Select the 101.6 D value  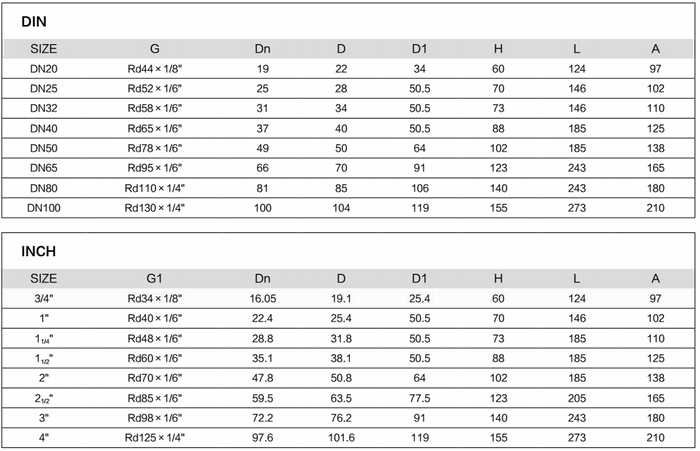341,437
